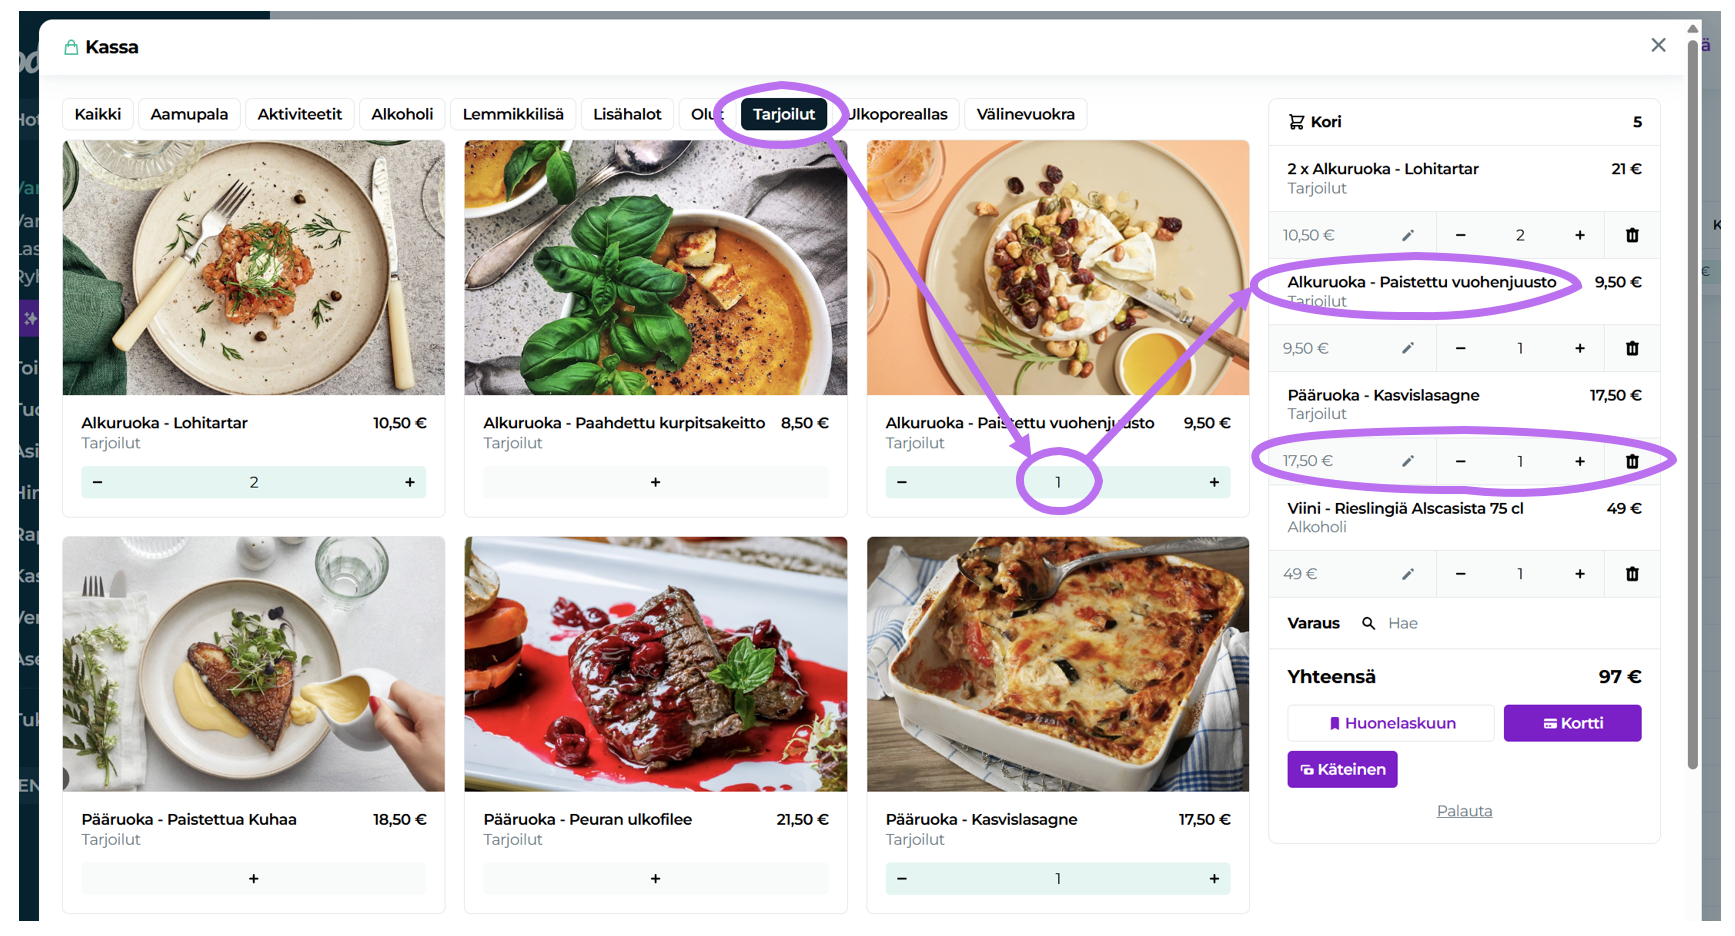The width and height of the screenshot is (1735, 936).
Task: Add Paahdettu kurpitsakeitto to the order
Action: click(x=655, y=482)
